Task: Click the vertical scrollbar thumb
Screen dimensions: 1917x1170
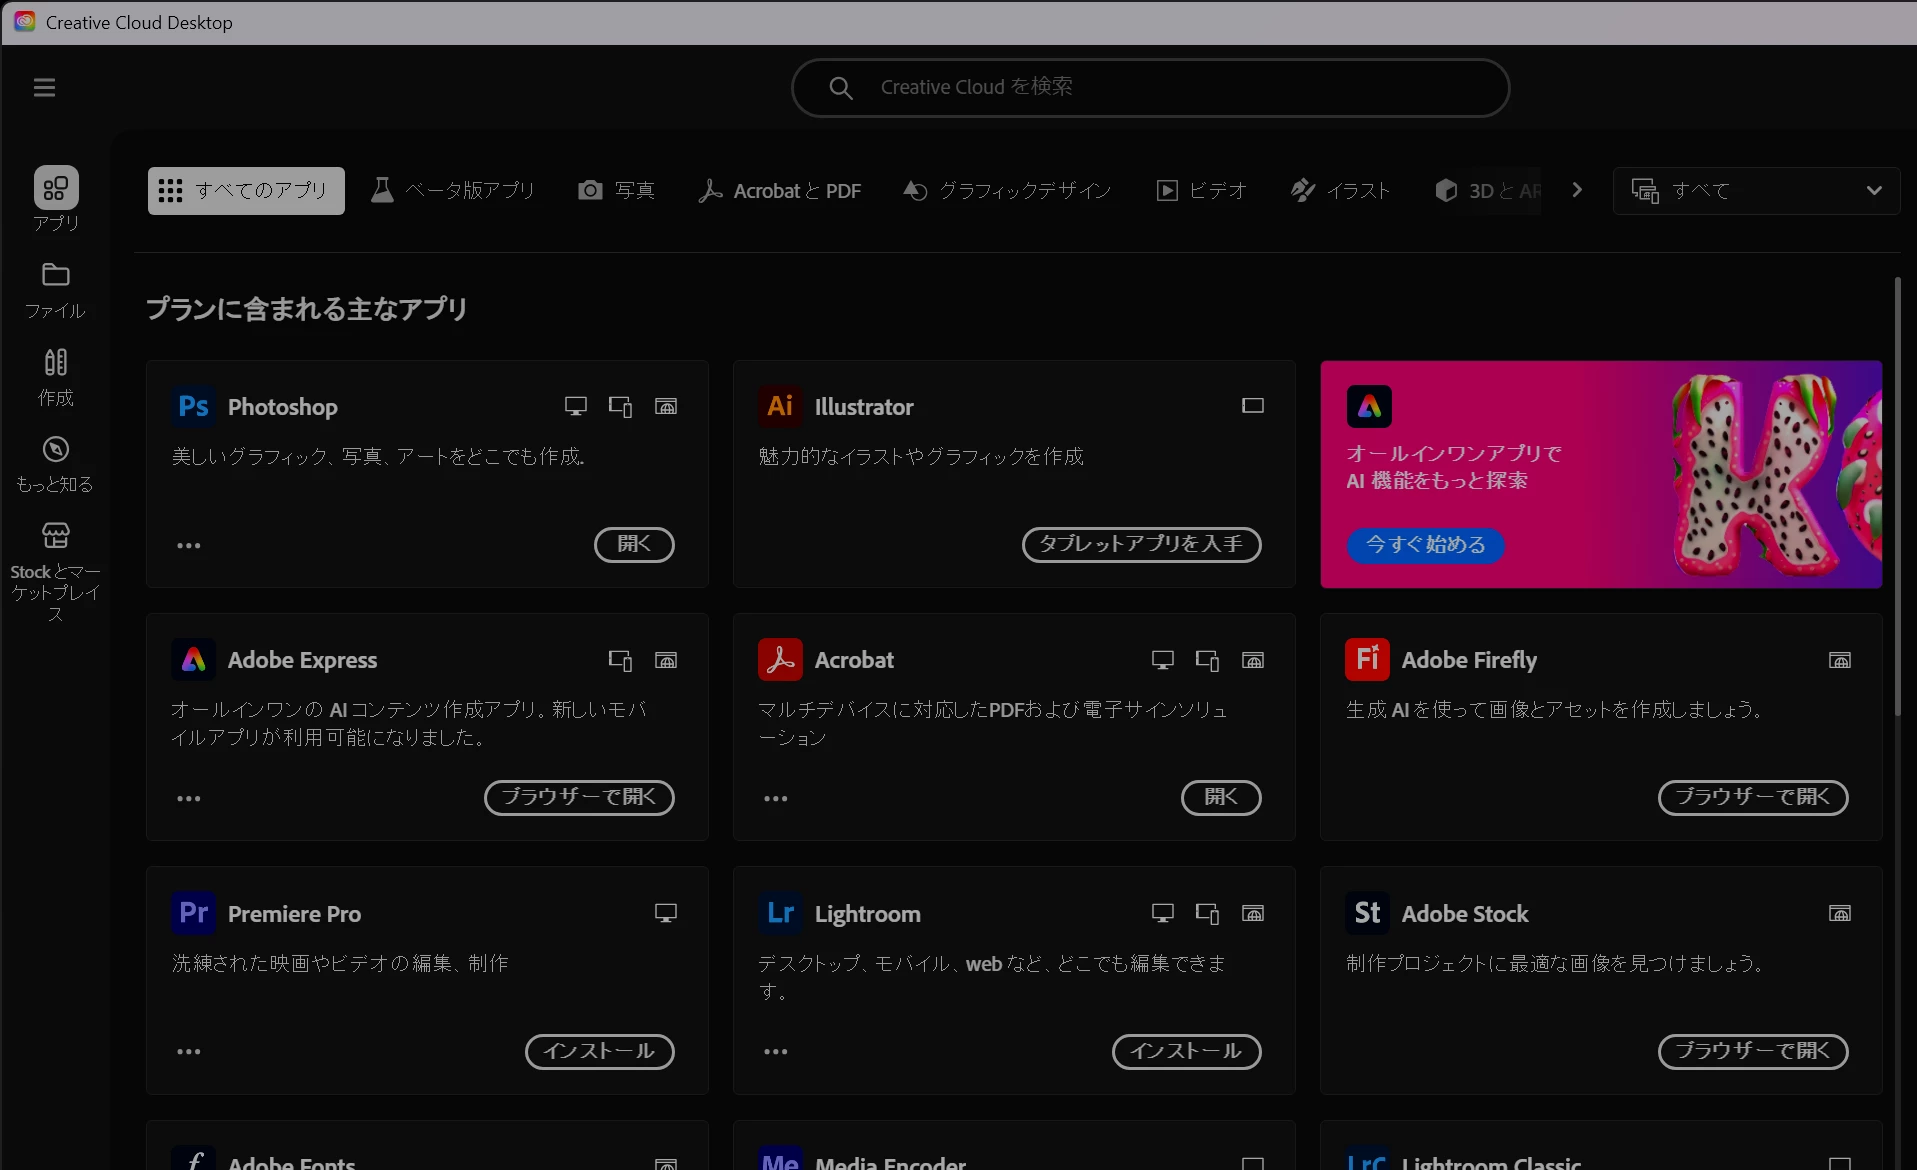Action: (1897, 497)
